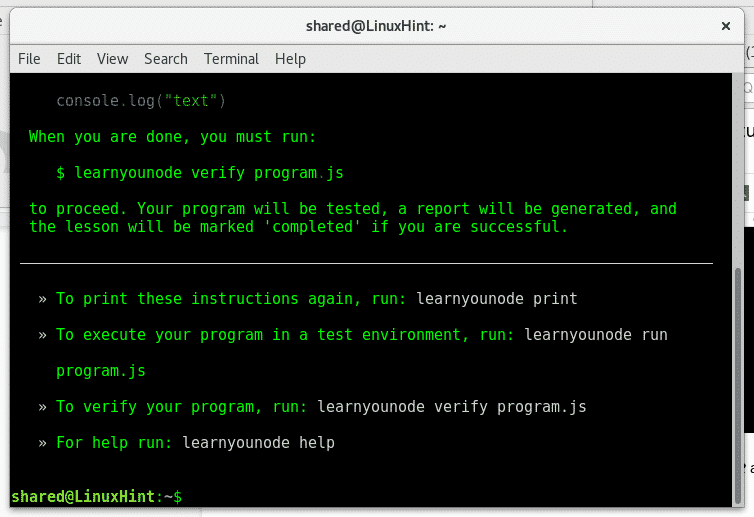Viewport: 754px width, 517px height.
Task: Click at the shell prompt cursor
Action: click(x=186, y=497)
